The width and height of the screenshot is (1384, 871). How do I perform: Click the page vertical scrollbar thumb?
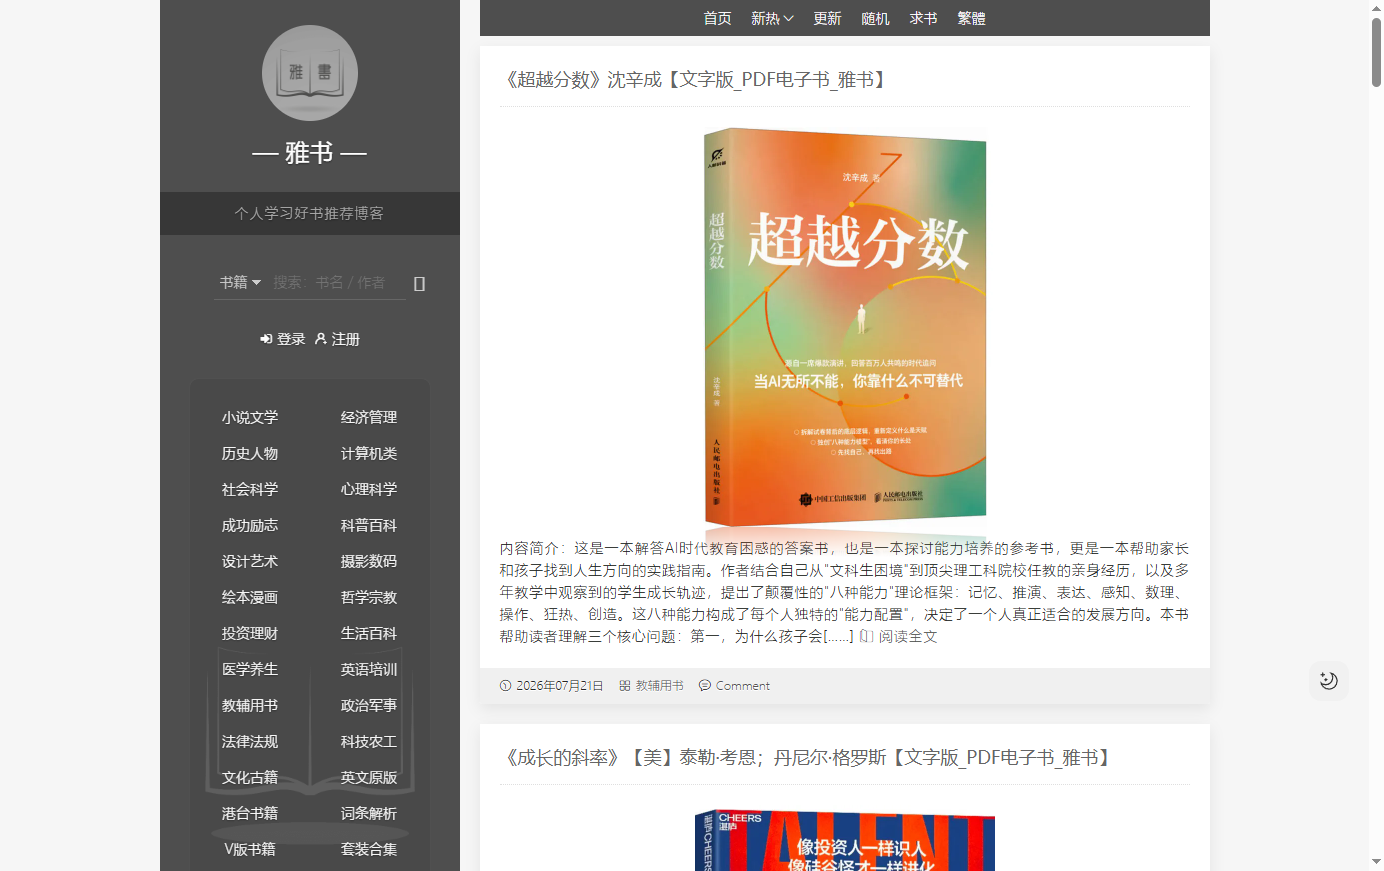click(x=1376, y=52)
